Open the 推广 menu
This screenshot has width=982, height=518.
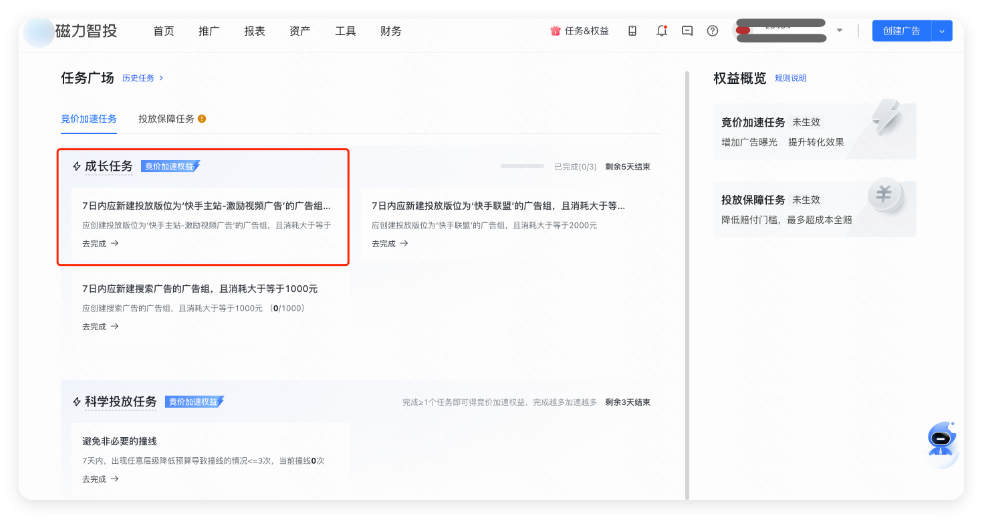(x=209, y=31)
